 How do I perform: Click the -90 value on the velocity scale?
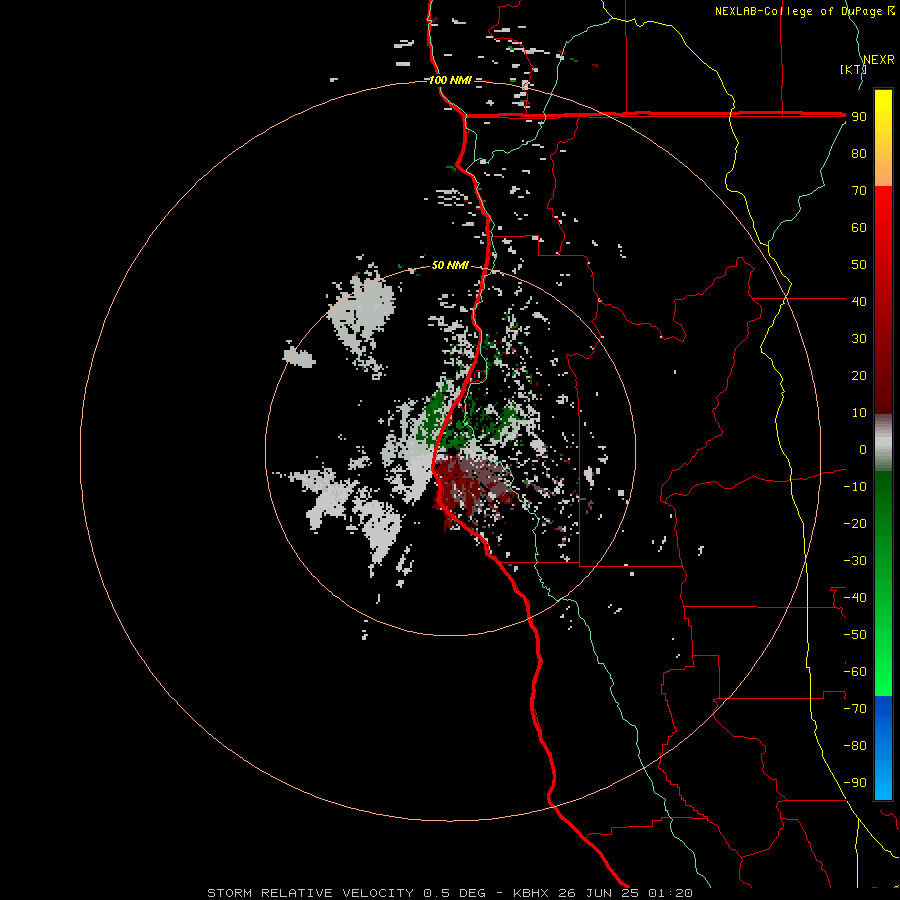[855, 783]
